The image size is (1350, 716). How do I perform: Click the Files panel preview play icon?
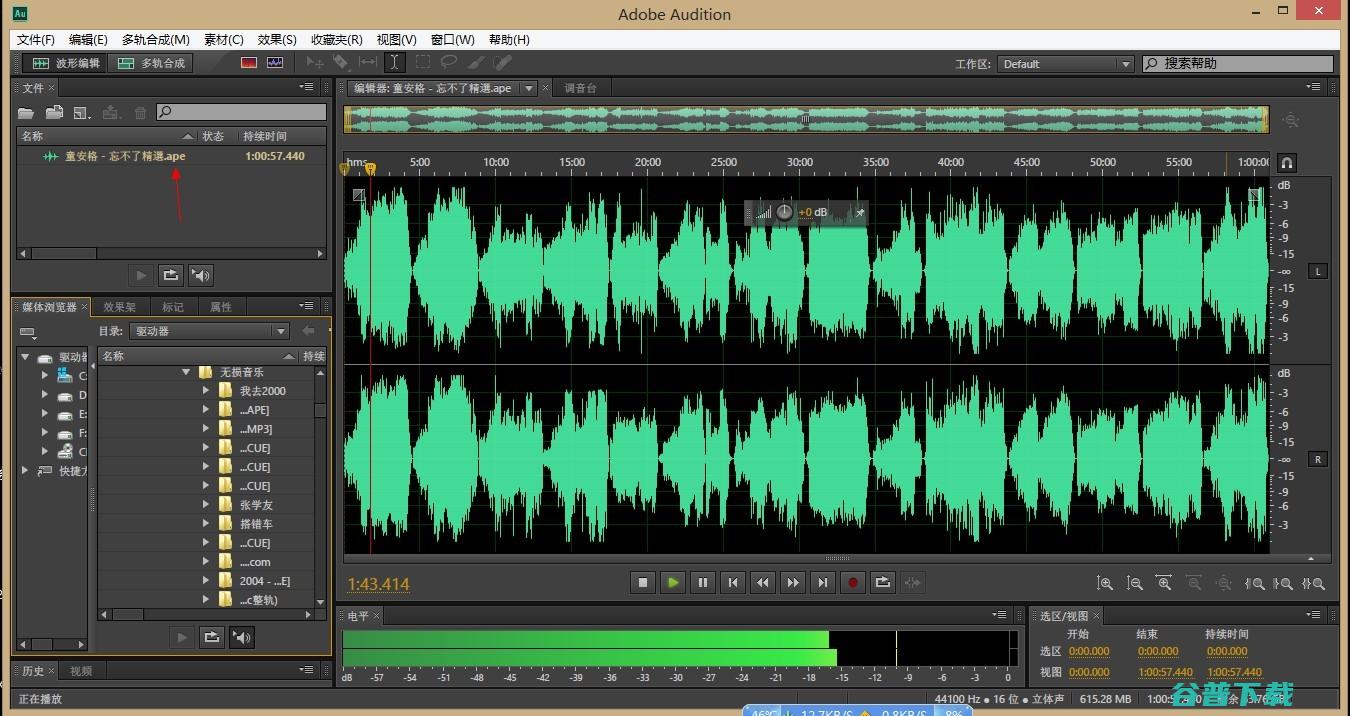(141, 275)
